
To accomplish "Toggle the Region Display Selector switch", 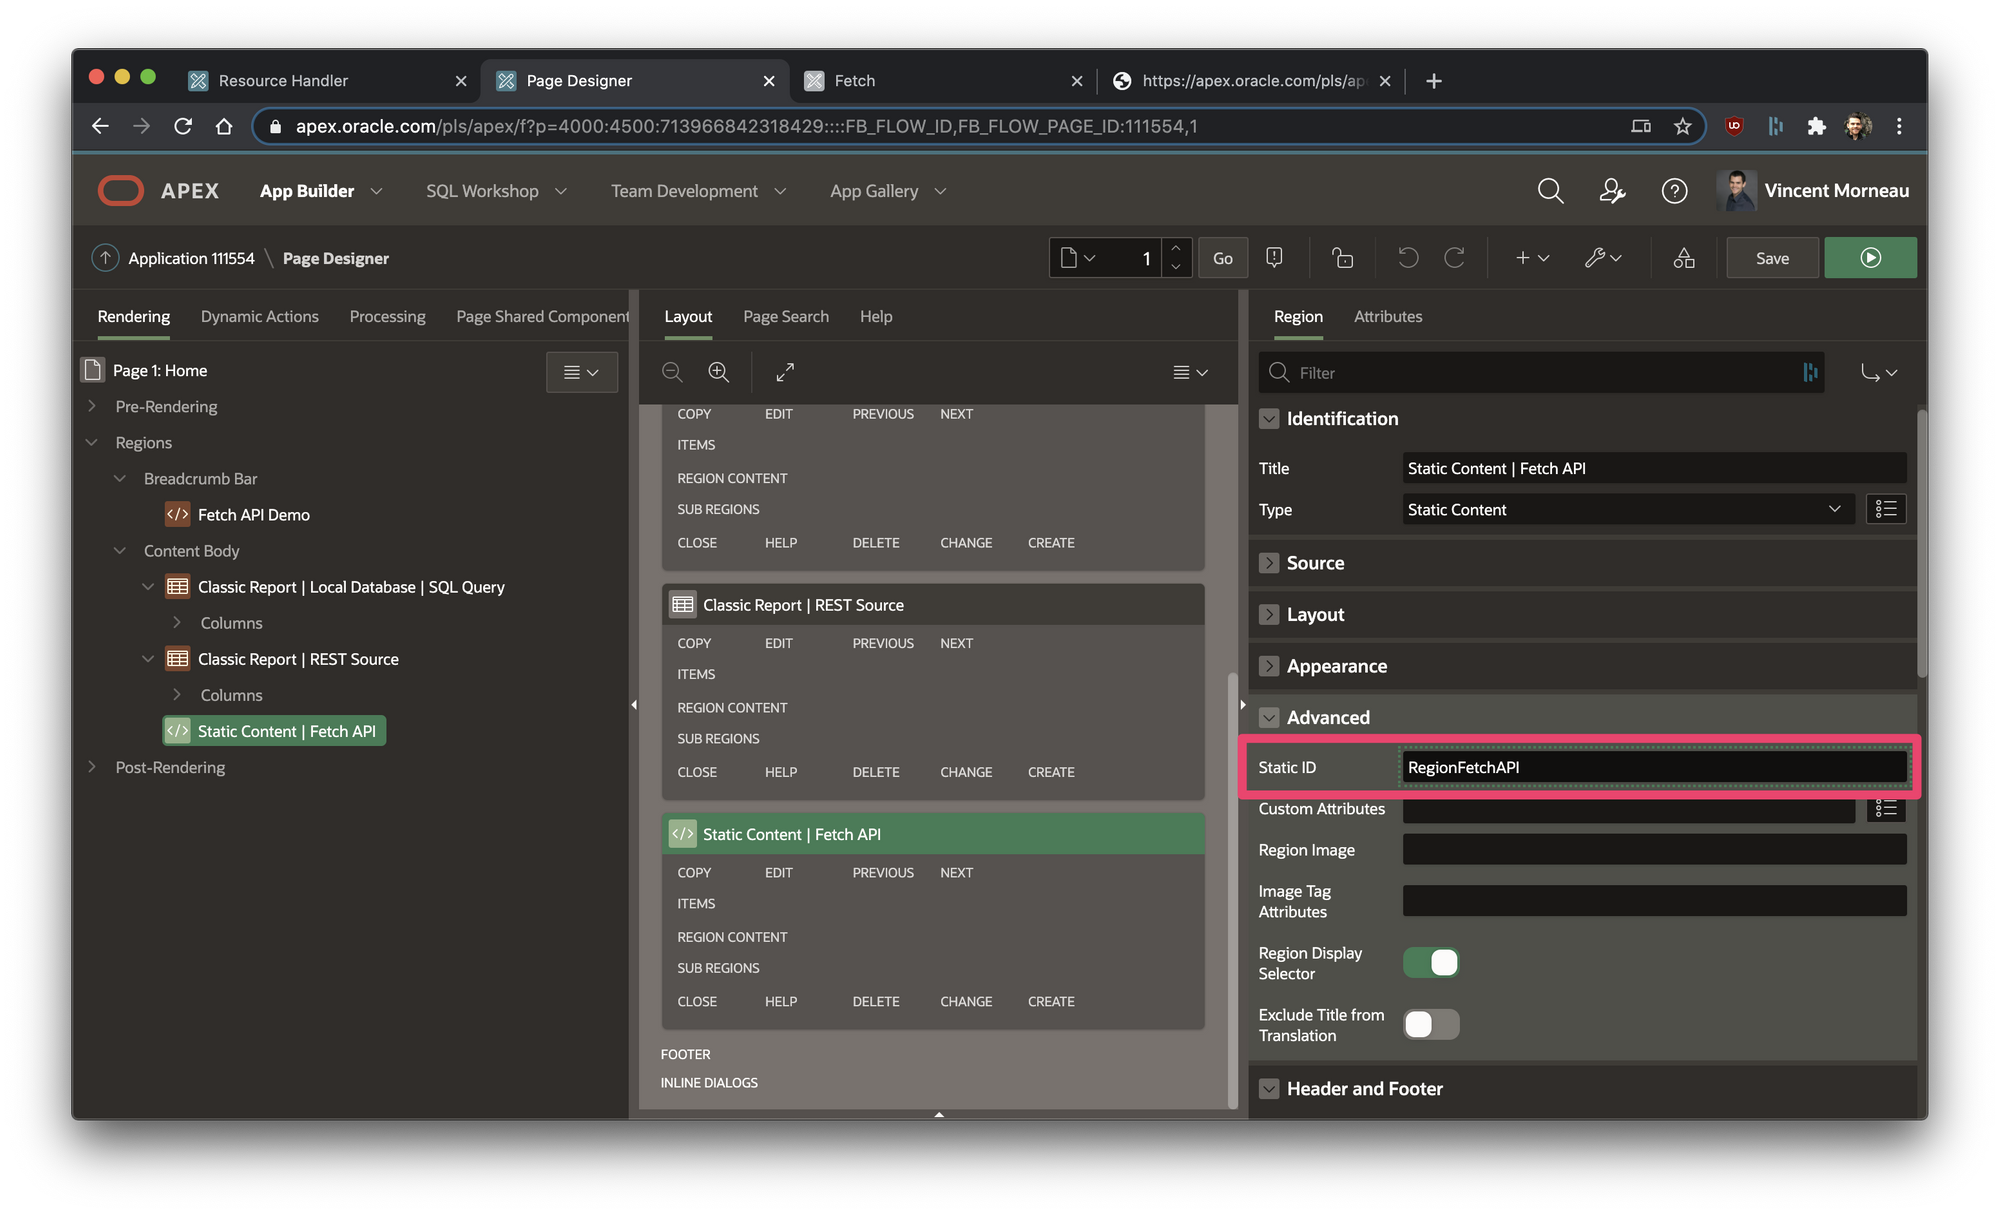I will pyautogui.click(x=1431, y=963).
